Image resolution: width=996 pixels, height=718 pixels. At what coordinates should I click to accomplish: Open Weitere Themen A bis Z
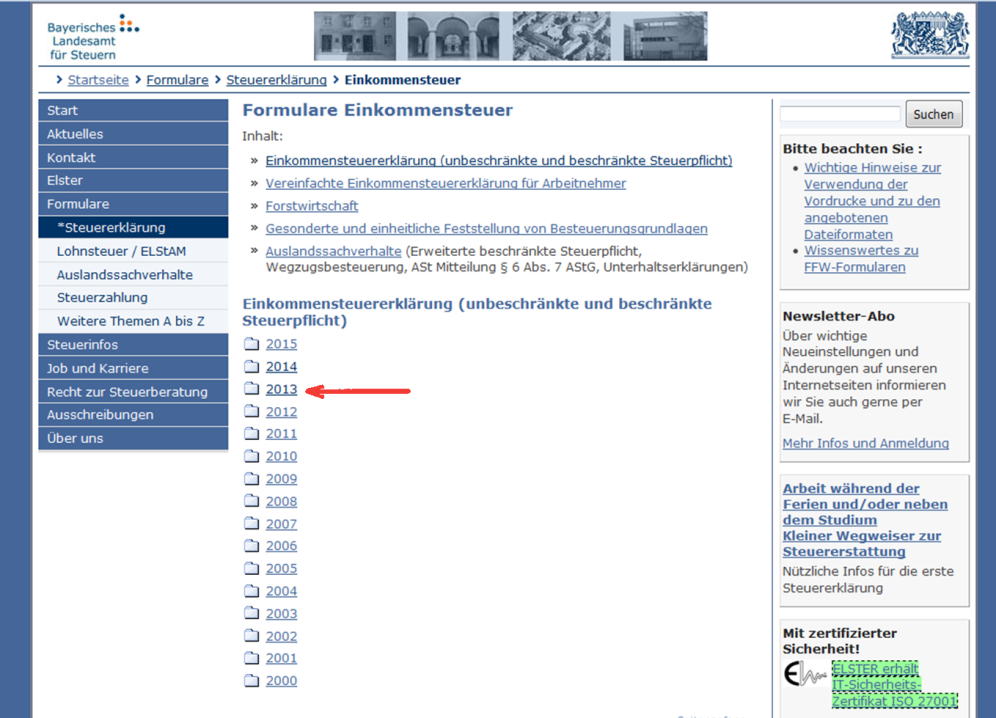click(x=133, y=321)
